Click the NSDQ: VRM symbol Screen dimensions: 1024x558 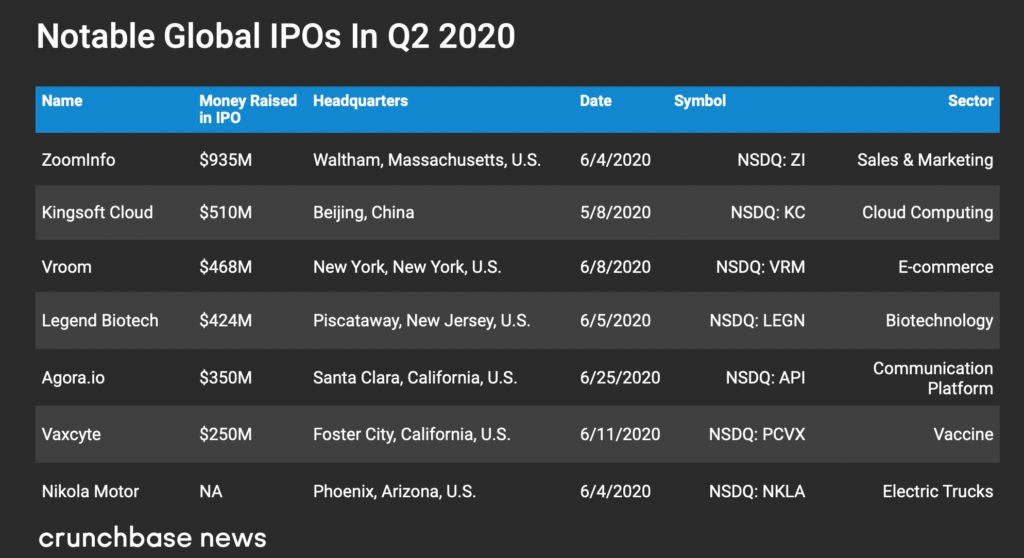point(761,267)
